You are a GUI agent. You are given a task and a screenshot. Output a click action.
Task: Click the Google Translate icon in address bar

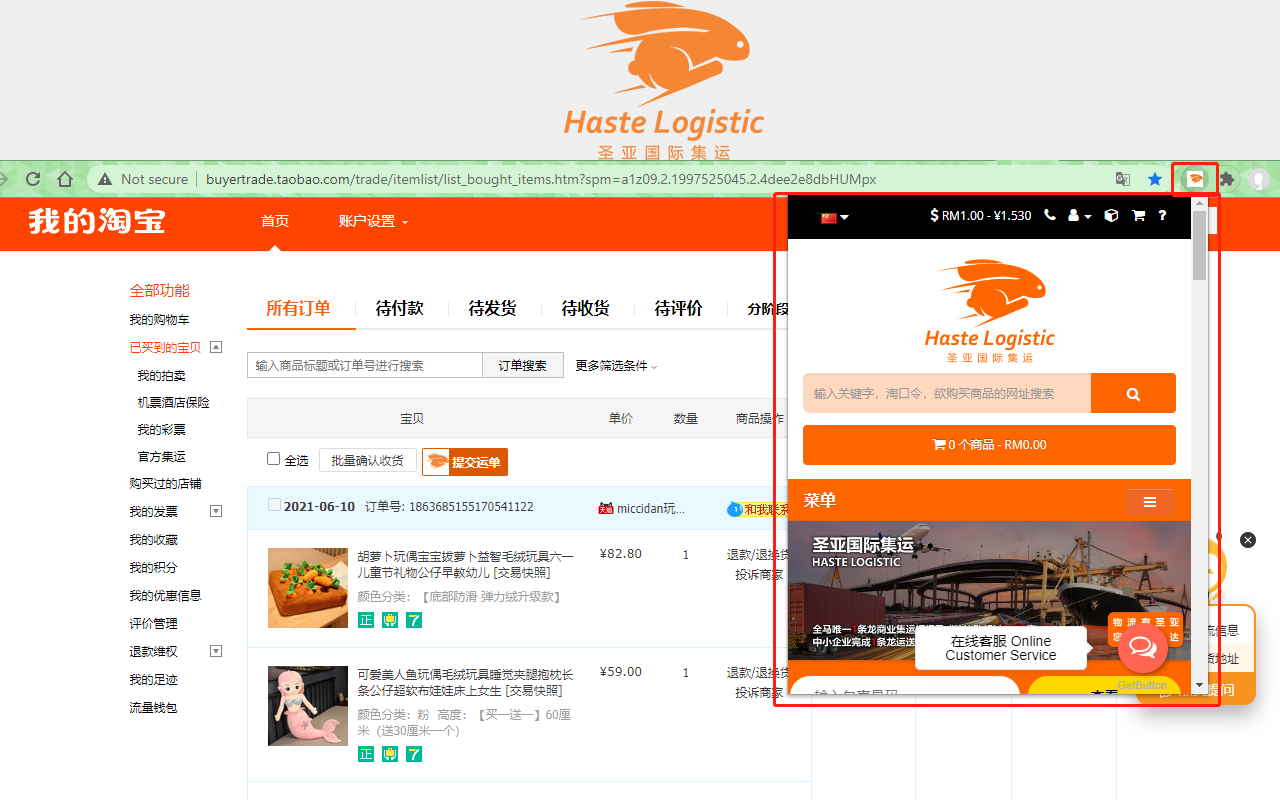tap(1122, 178)
